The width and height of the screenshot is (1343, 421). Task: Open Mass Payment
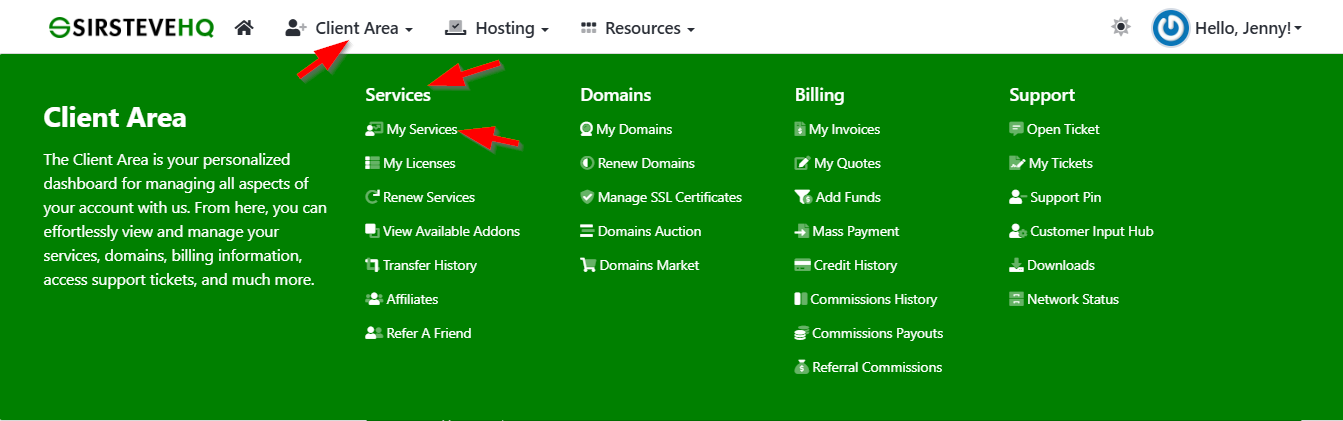[x=856, y=231]
